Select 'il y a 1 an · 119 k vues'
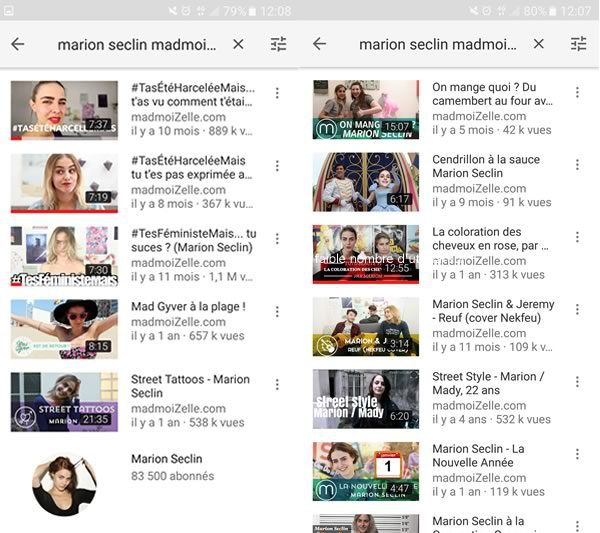The height and width of the screenshot is (533, 600). [488, 492]
